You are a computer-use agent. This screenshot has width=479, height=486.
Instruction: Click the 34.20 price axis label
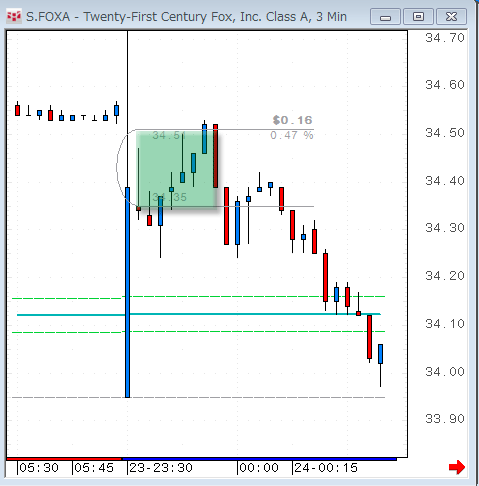click(445, 276)
